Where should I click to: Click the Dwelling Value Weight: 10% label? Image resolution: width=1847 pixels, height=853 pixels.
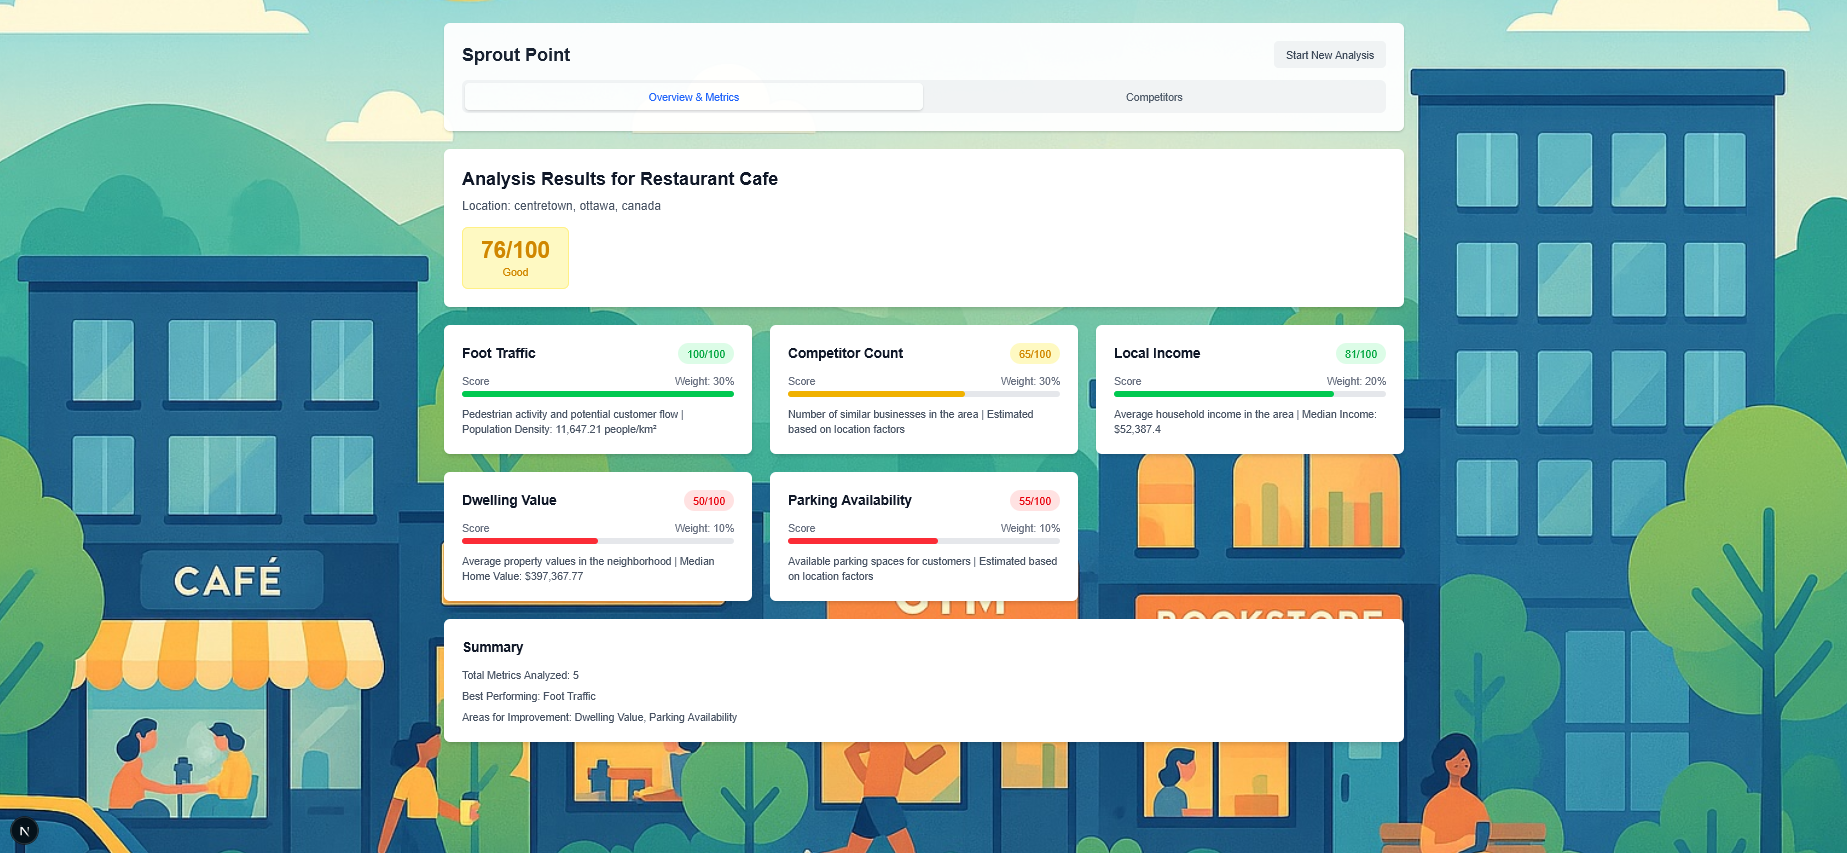point(704,528)
